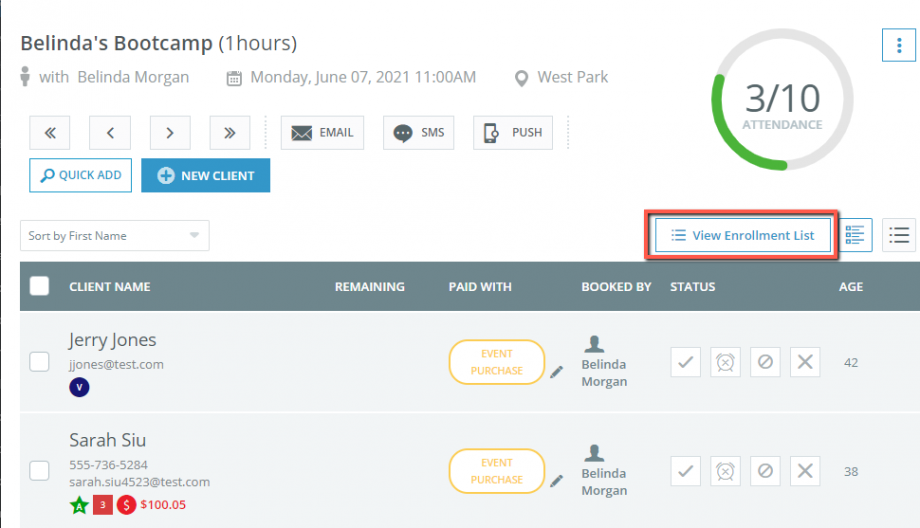
Task: Click the View Enrollment List button
Action: 743,235
